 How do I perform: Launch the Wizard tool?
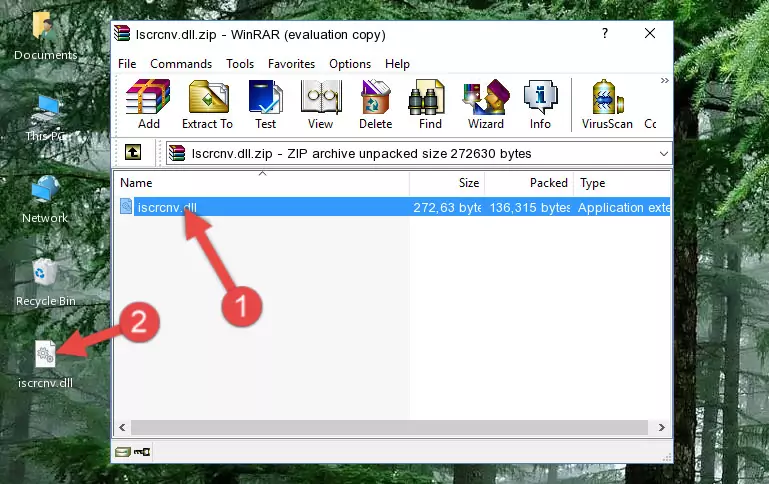tap(486, 104)
